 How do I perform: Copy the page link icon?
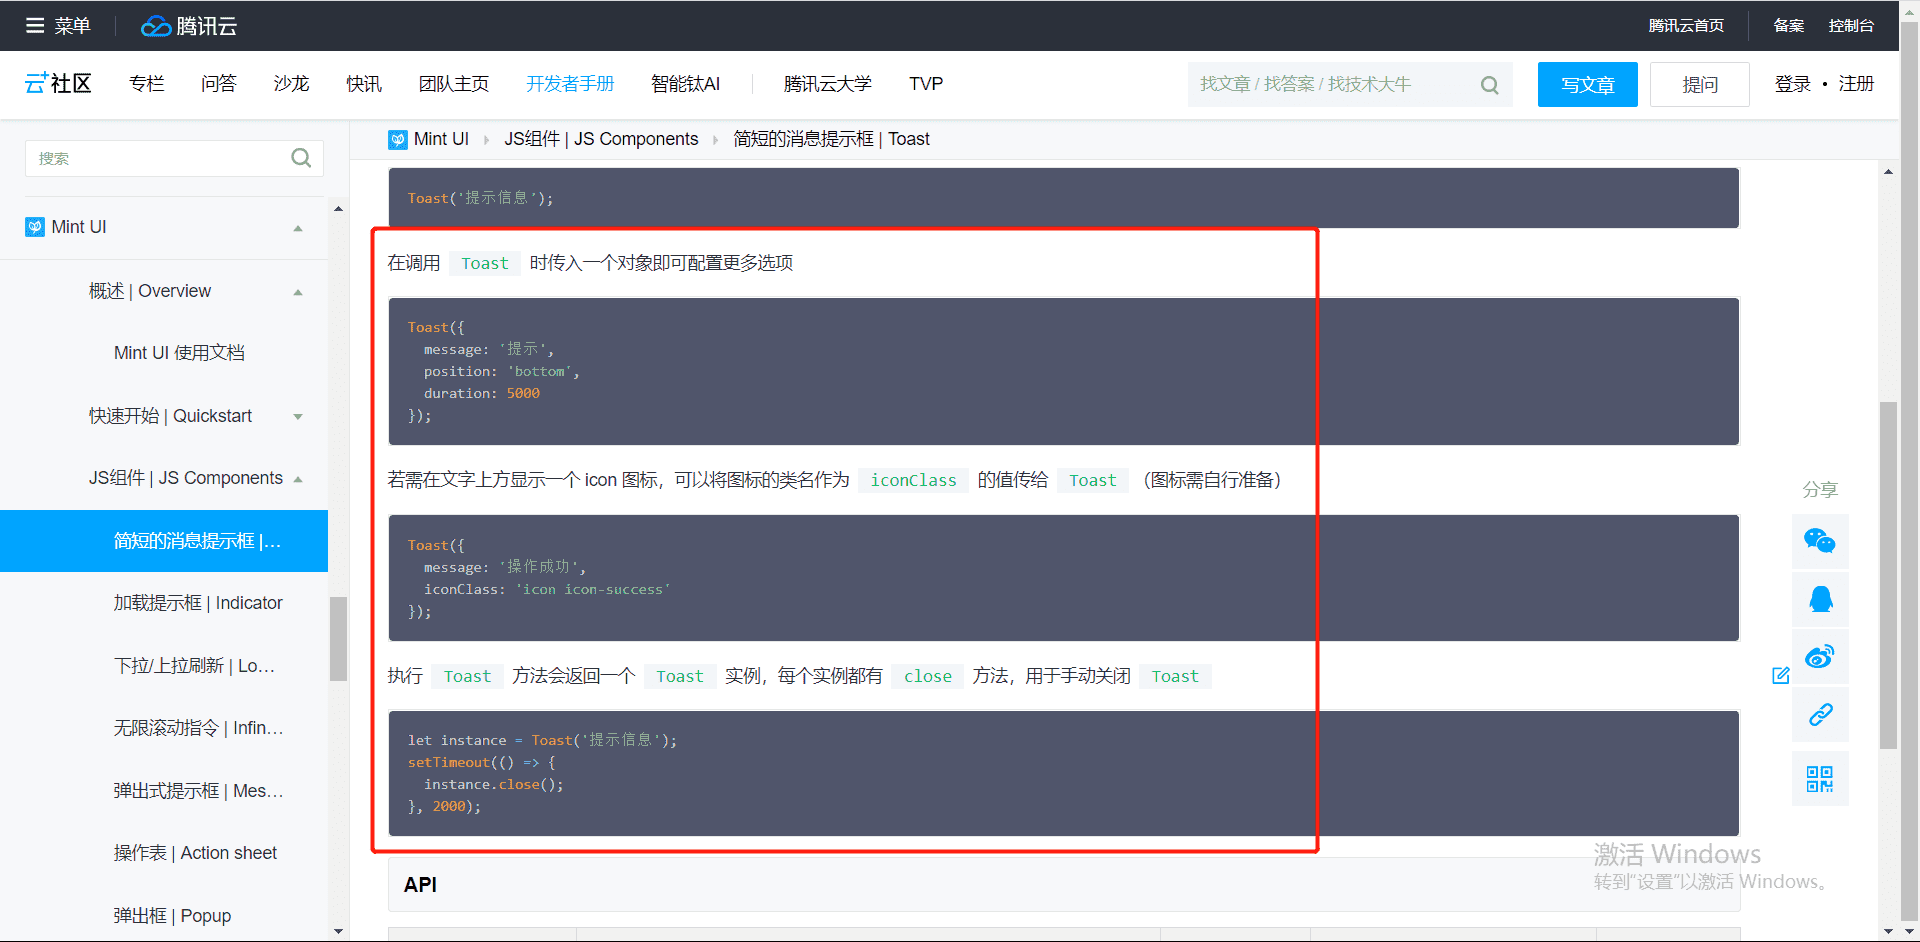tap(1820, 715)
